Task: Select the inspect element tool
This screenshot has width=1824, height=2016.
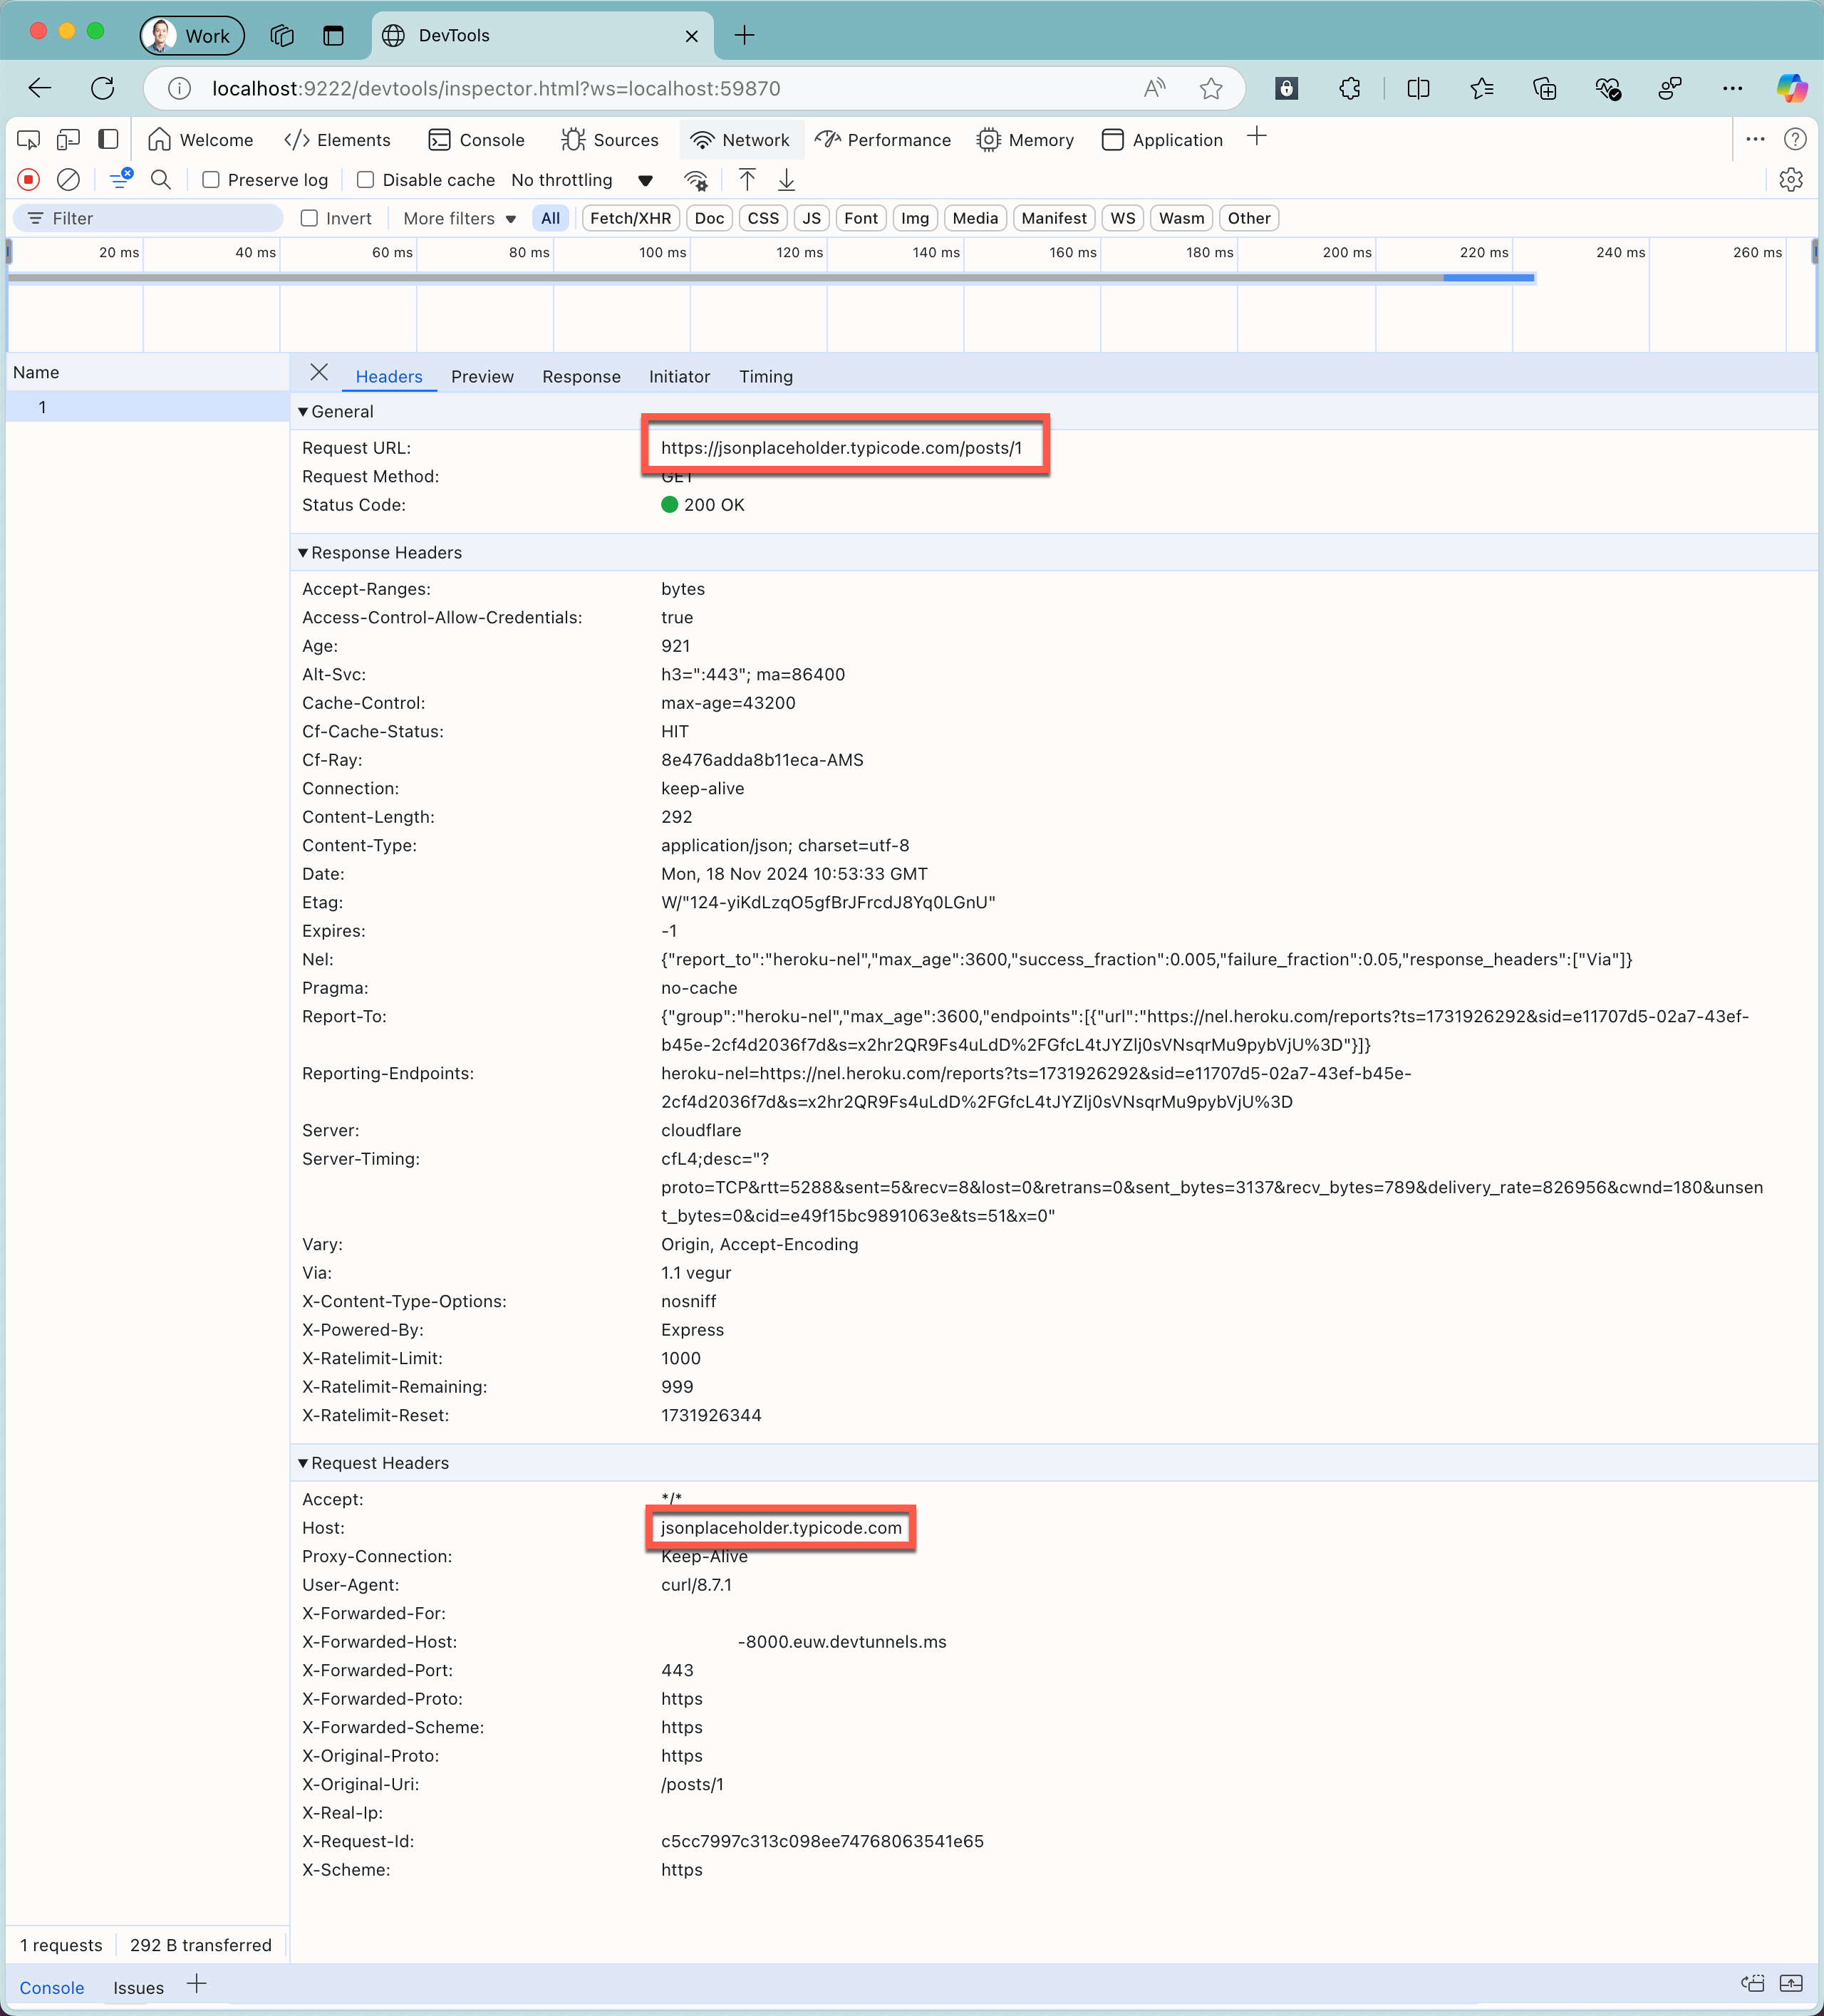Action: coord(29,140)
